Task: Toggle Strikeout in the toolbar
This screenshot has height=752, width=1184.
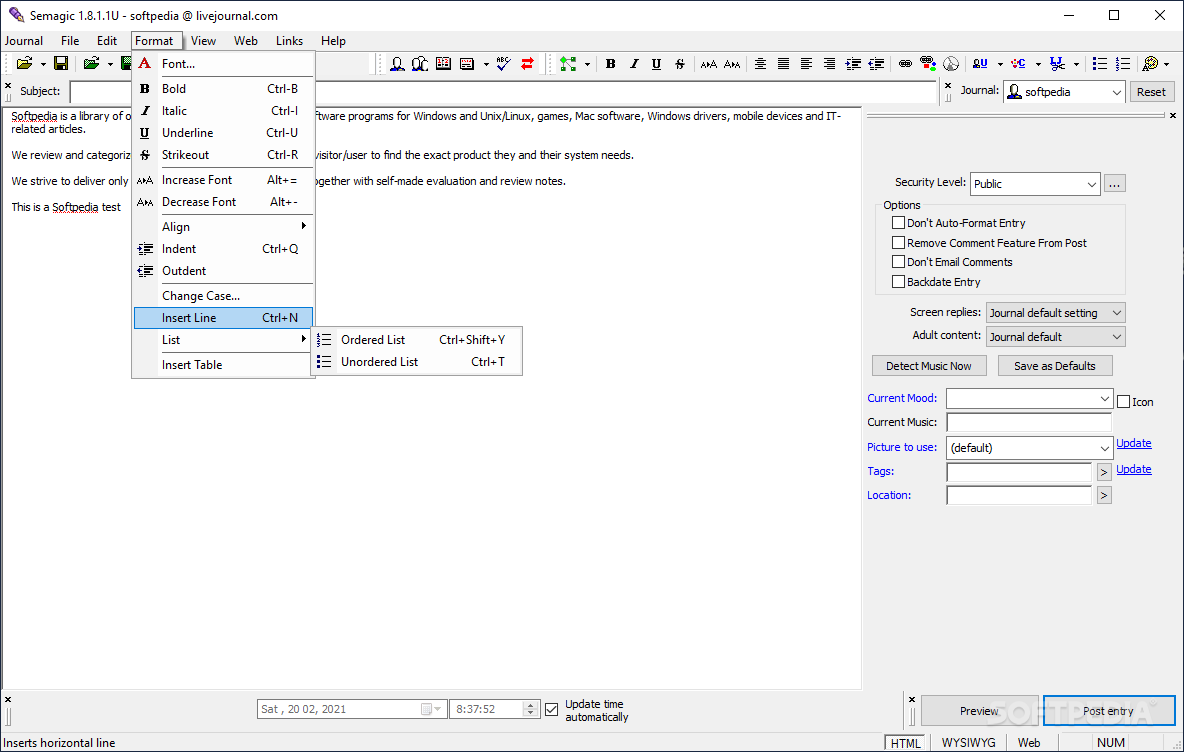Action: [680, 64]
